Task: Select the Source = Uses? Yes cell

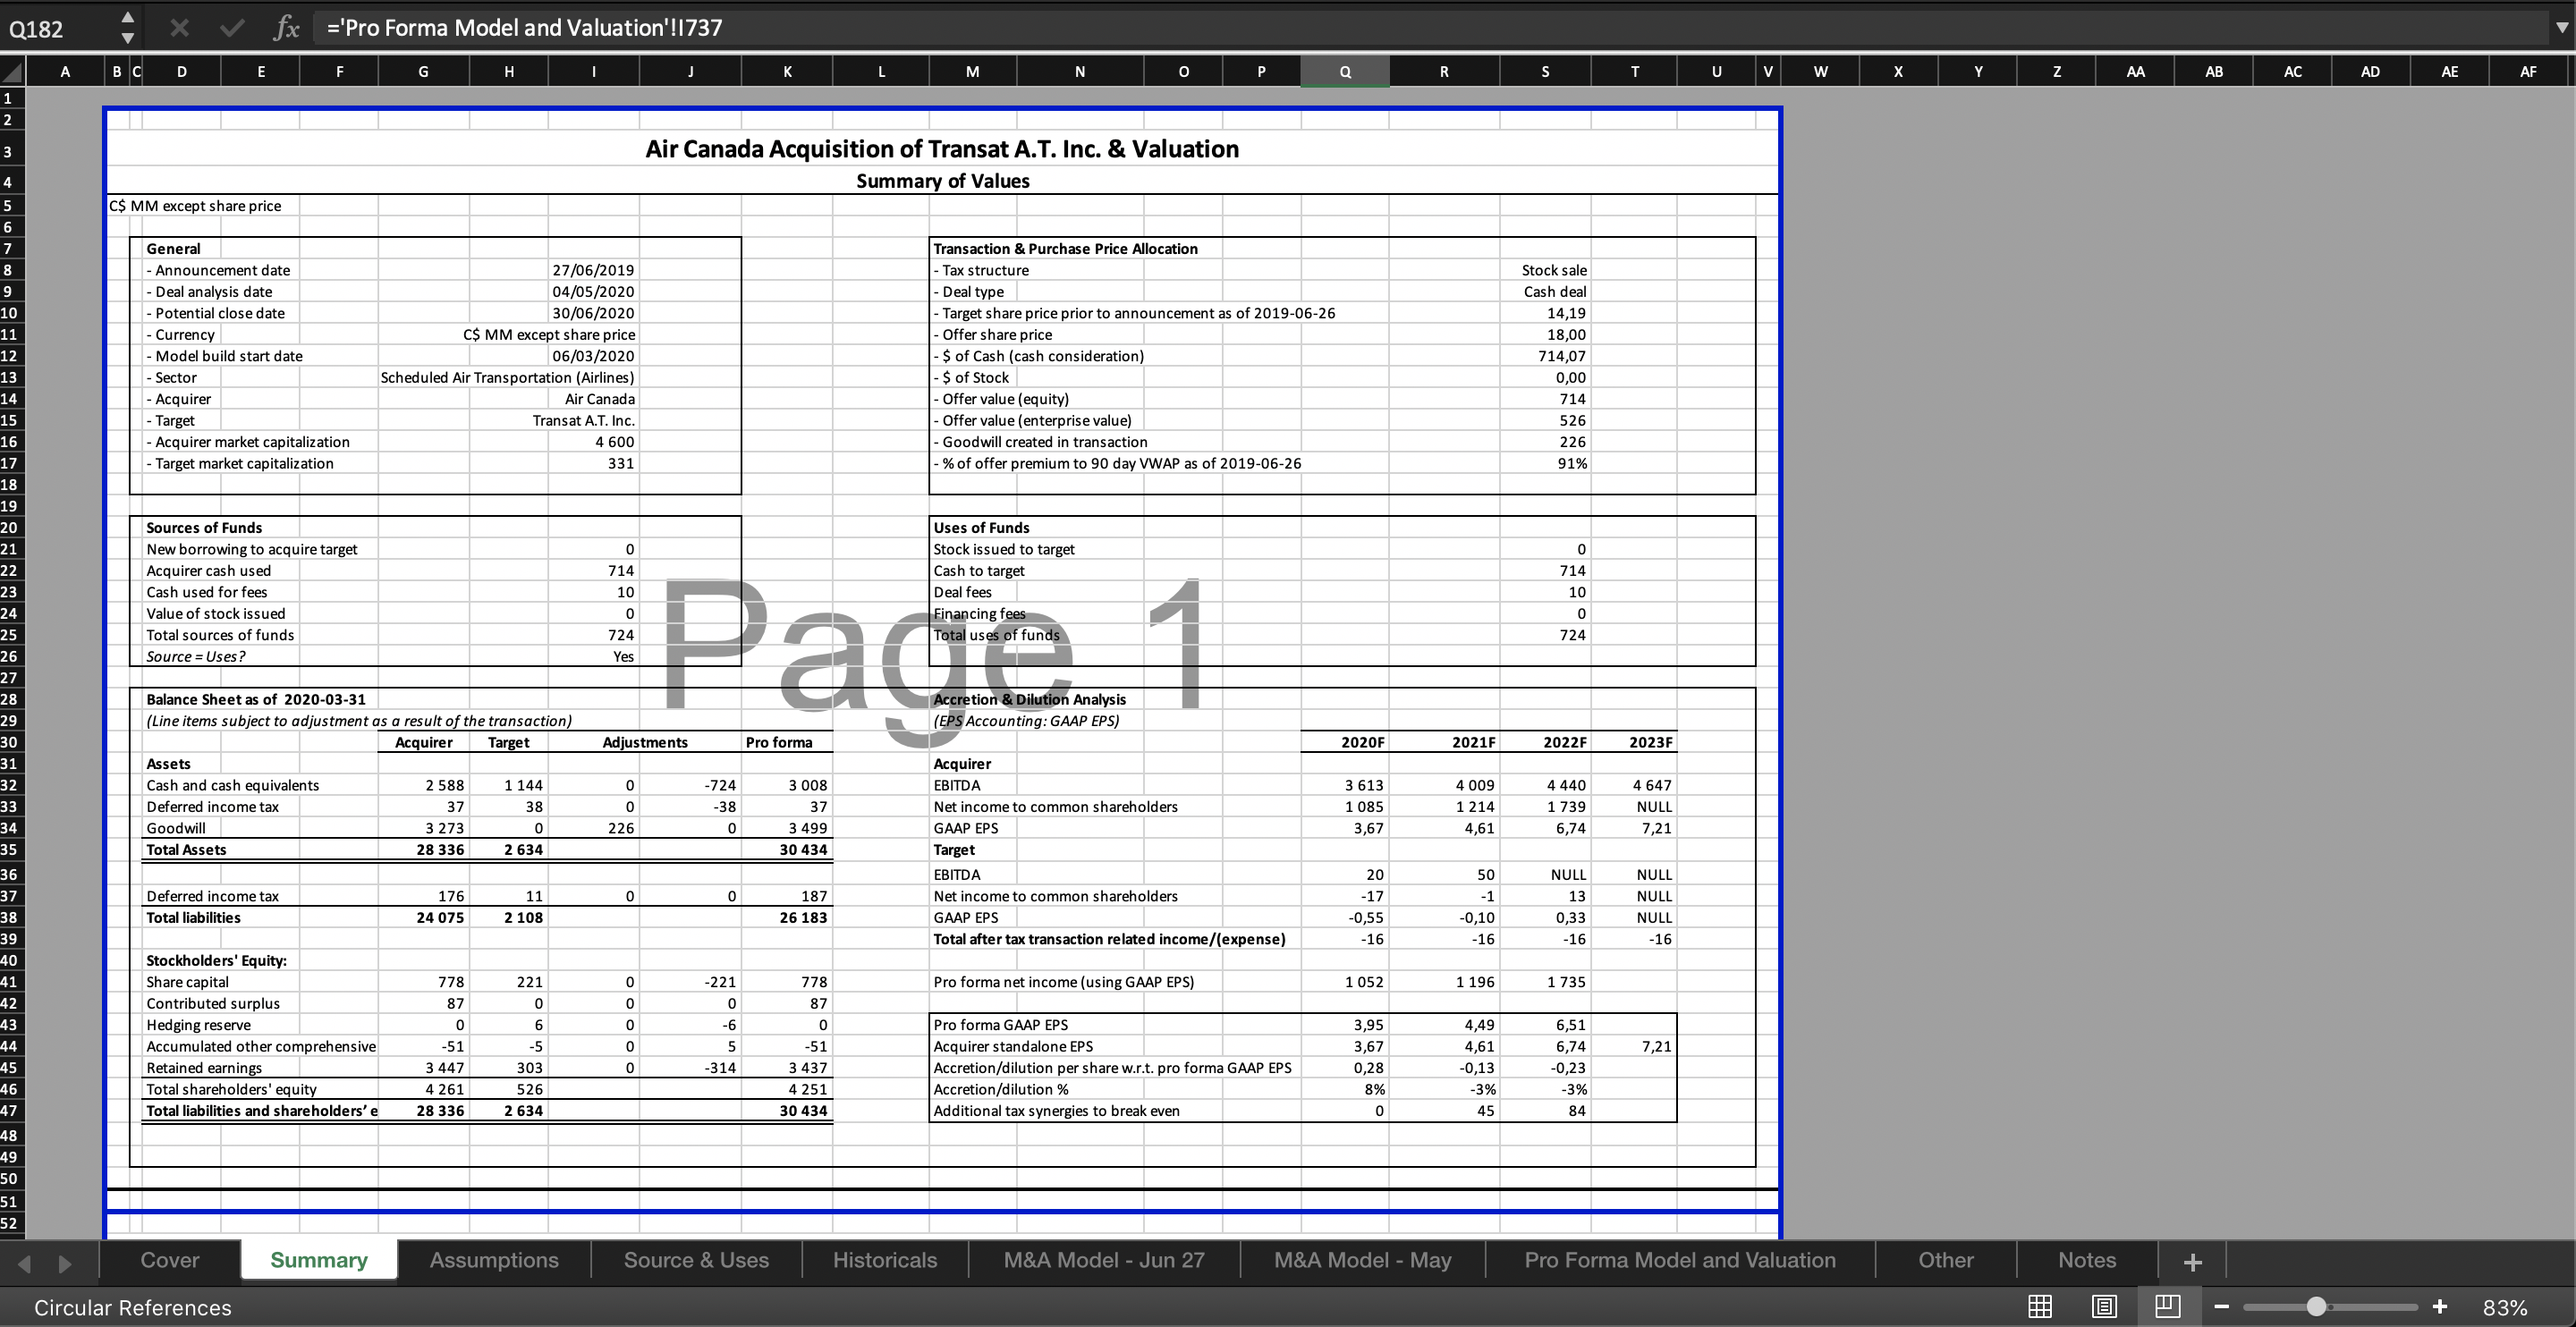Action: (593, 657)
